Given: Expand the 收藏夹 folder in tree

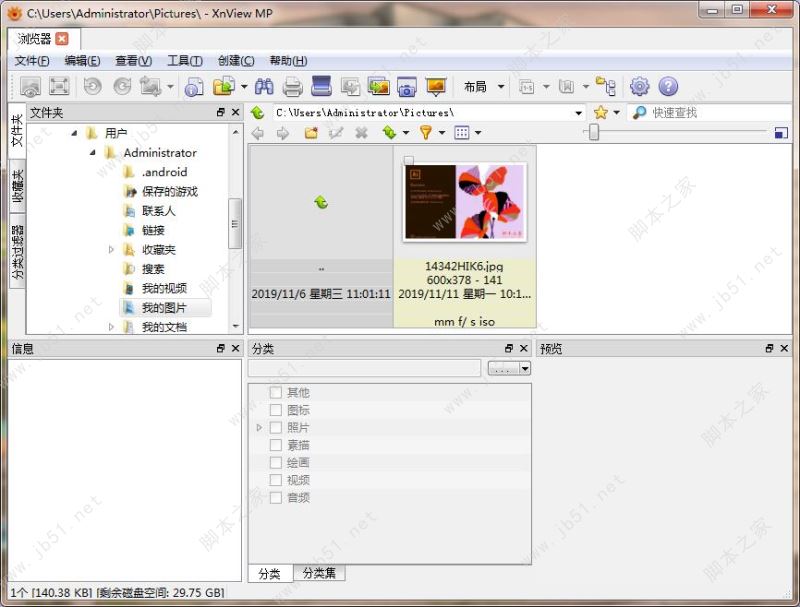Looking at the screenshot, I should tap(111, 249).
